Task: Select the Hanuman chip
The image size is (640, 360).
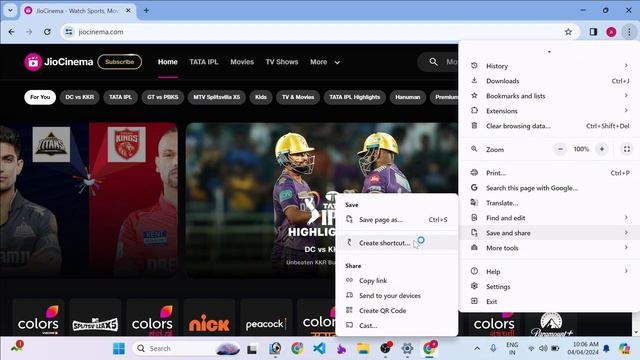Action: coord(408,97)
